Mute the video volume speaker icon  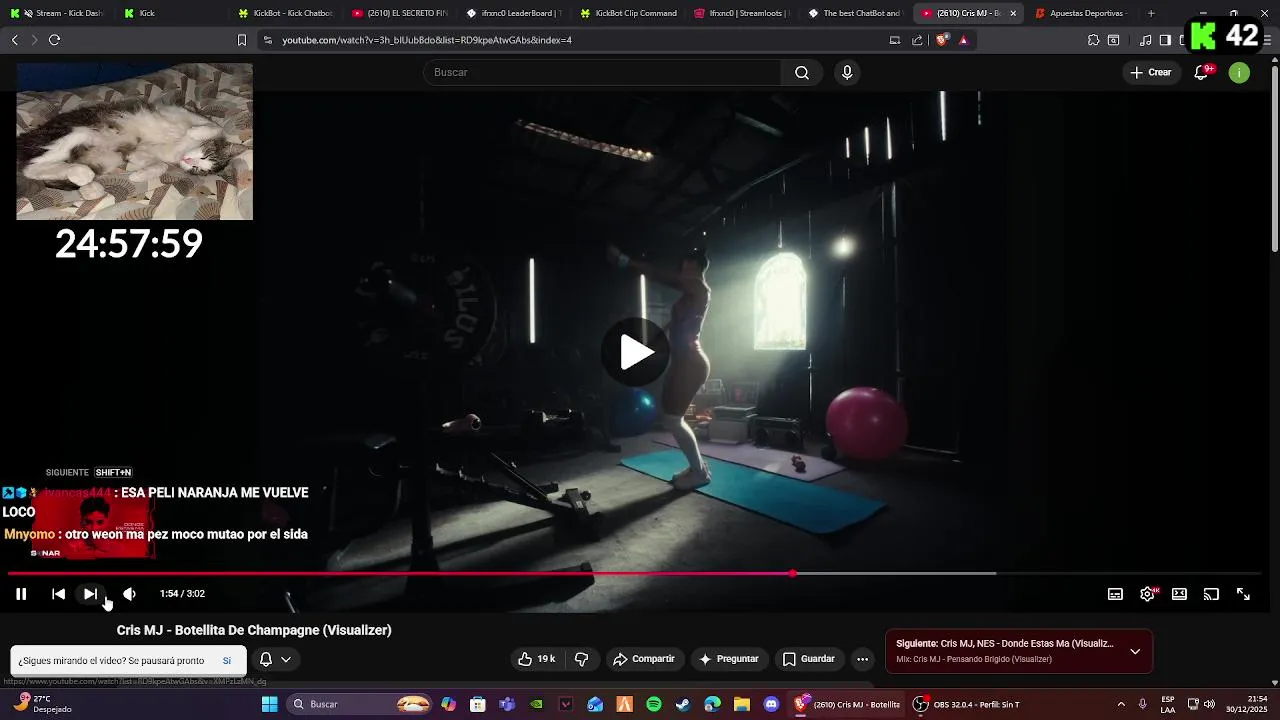(x=129, y=594)
